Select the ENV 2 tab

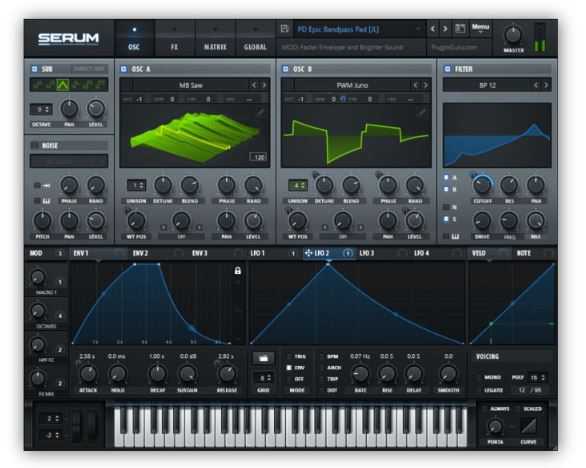tap(141, 253)
